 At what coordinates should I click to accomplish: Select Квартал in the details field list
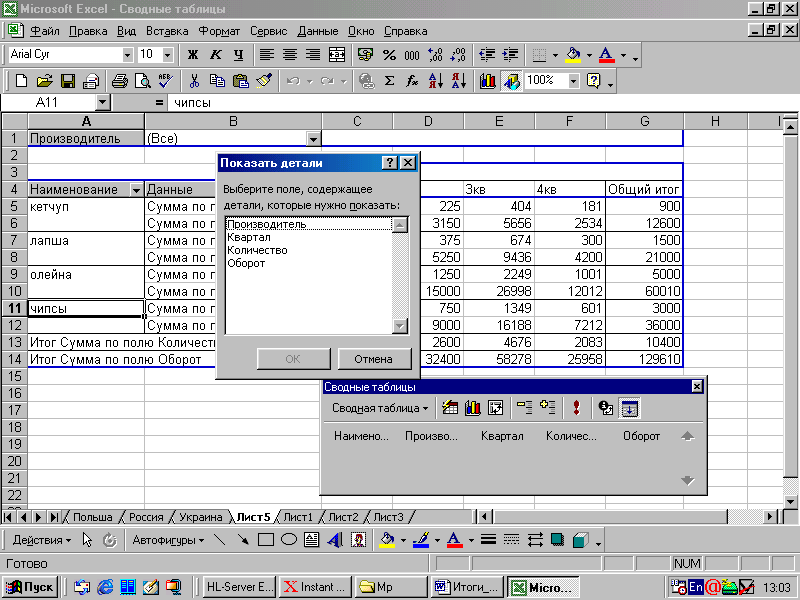point(248,237)
